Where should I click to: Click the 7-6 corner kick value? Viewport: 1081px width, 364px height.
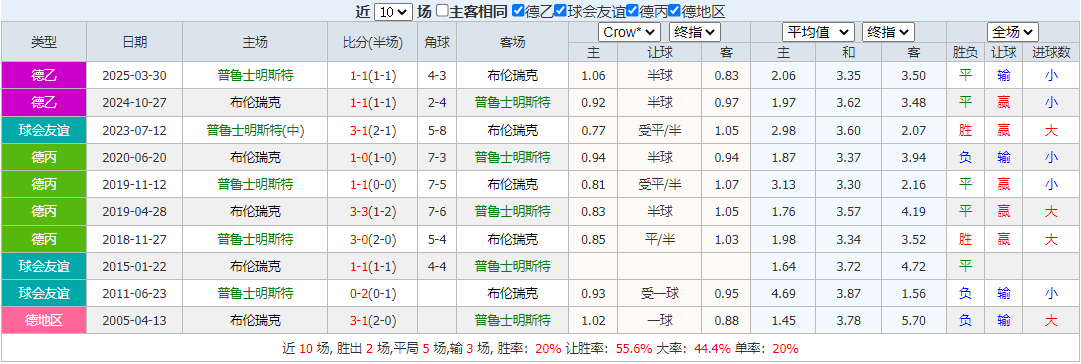click(x=437, y=212)
